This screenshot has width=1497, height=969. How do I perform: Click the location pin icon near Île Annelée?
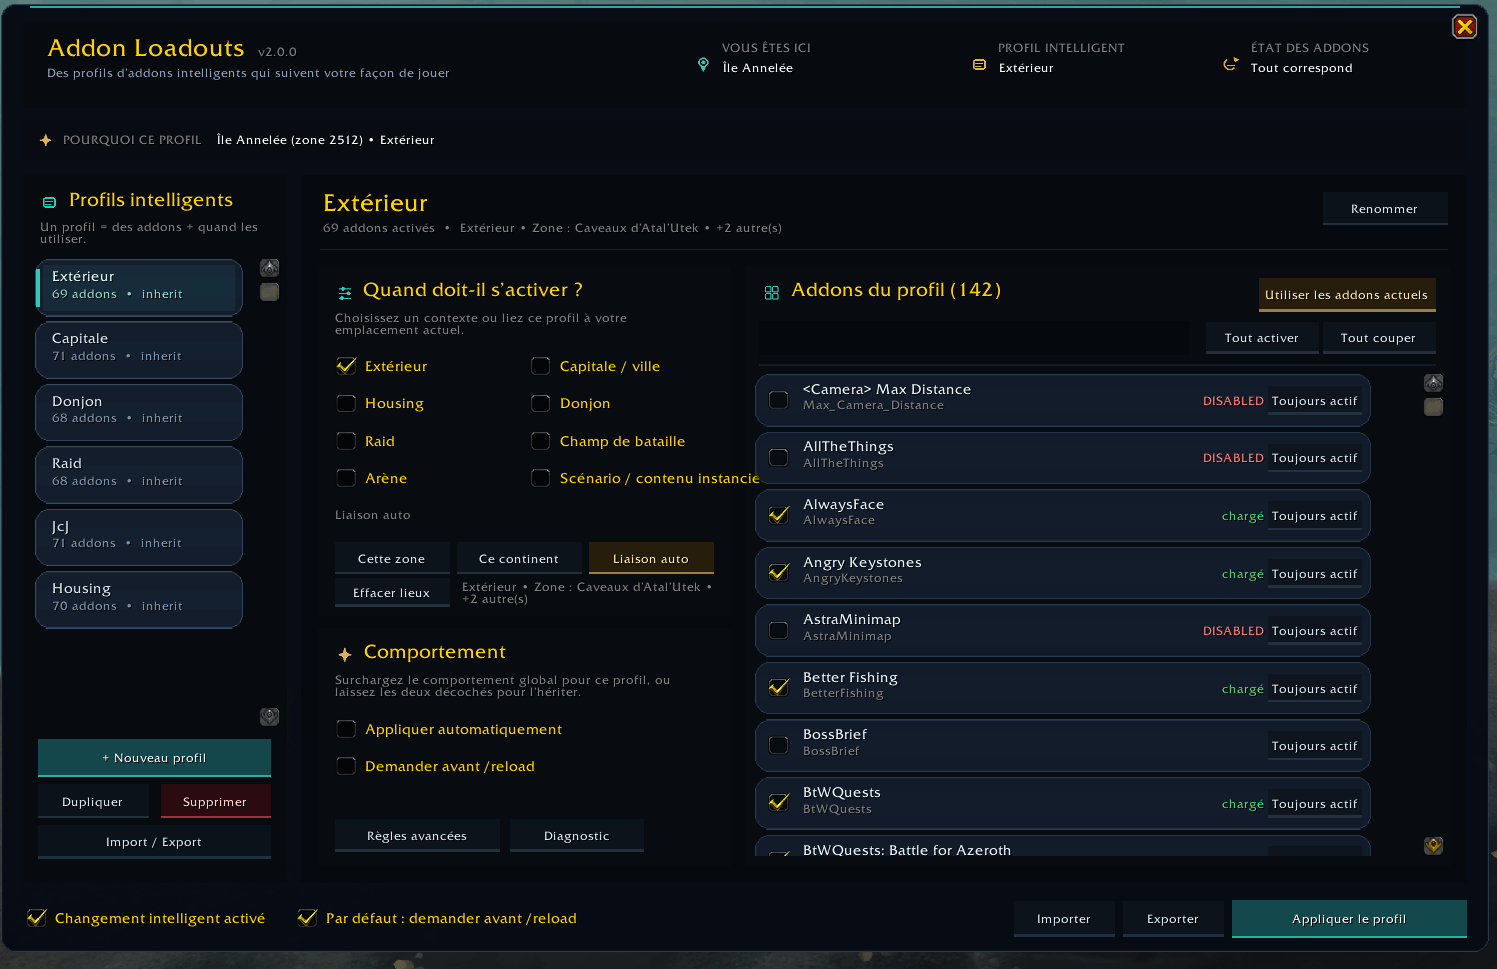(703, 65)
